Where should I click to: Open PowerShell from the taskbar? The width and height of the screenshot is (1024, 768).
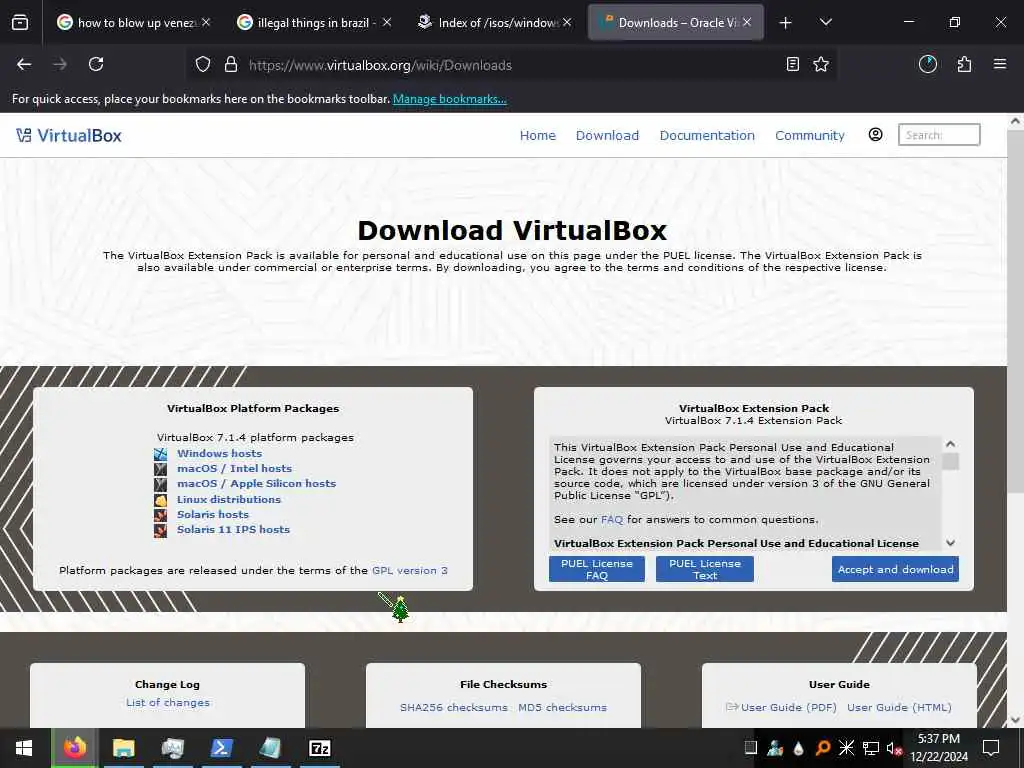pyautogui.click(x=221, y=748)
